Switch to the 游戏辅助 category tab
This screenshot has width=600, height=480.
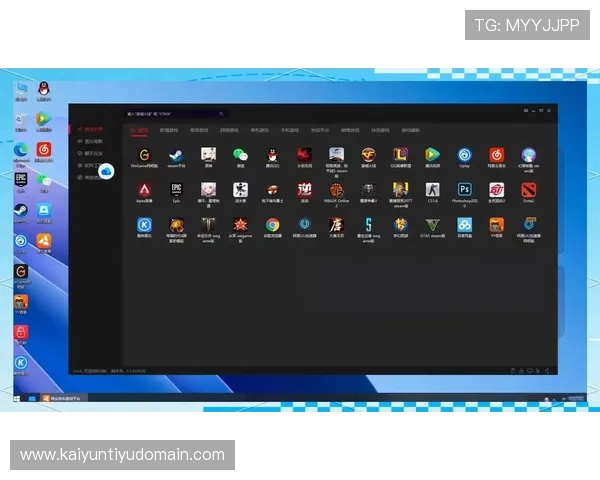coord(411,130)
